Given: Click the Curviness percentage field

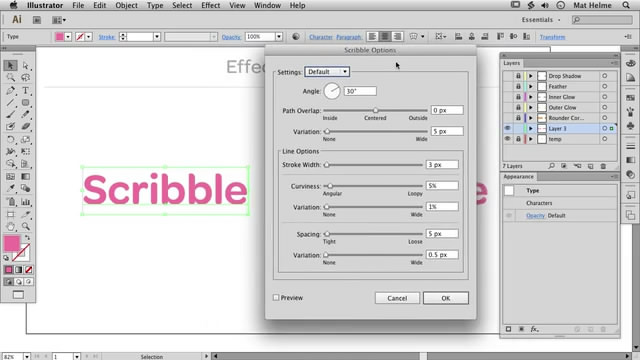Looking at the screenshot, I should (442, 186).
